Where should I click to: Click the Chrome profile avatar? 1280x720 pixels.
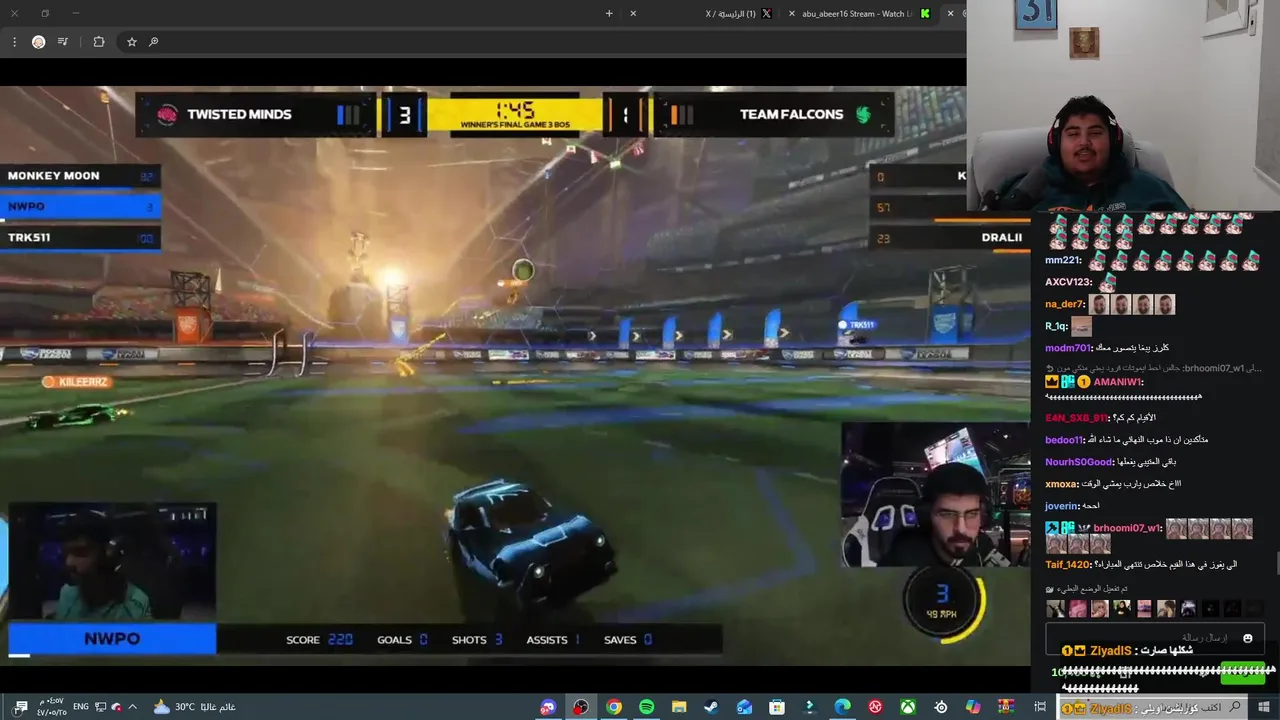tap(38, 42)
